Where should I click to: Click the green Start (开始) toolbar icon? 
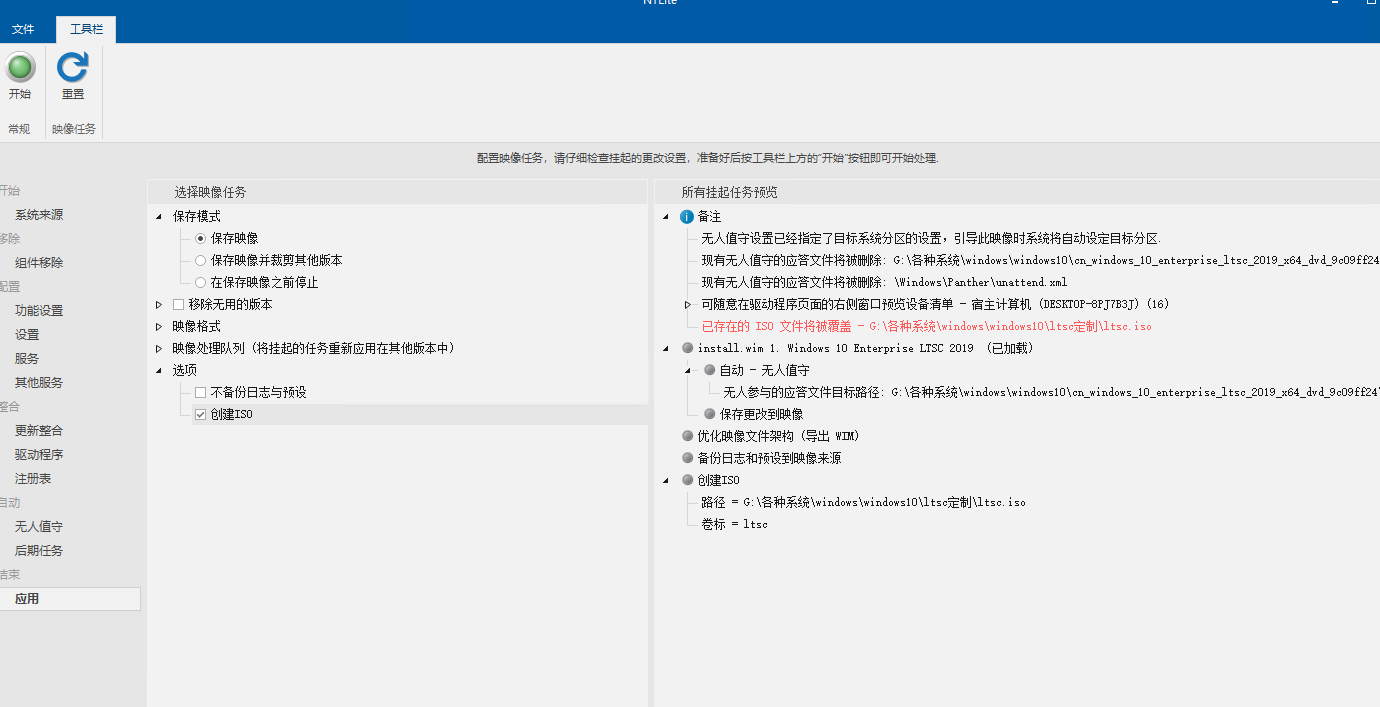pos(20,68)
